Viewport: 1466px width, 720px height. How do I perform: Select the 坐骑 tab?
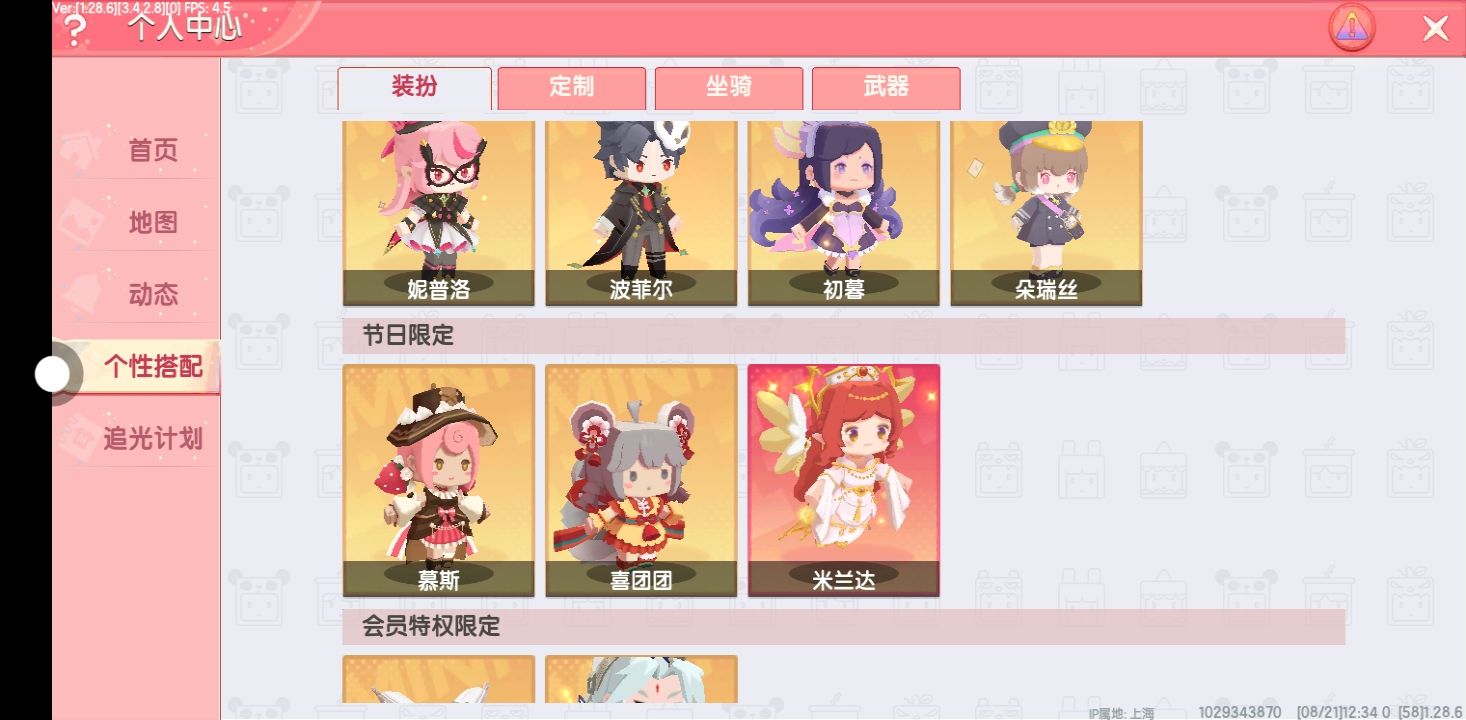point(729,88)
